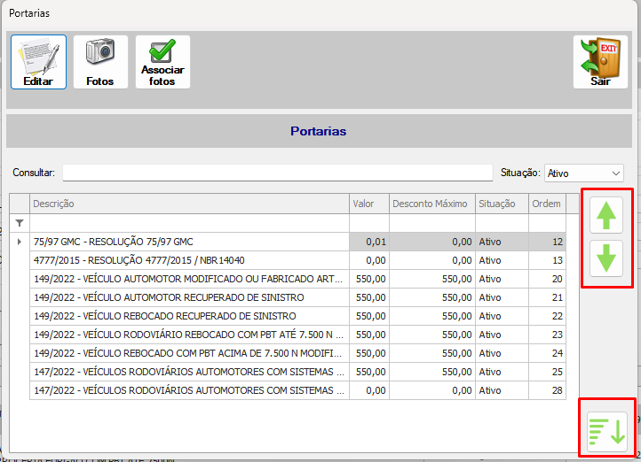This screenshot has height=462, width=641.
Task: Sort by Desconto Máximo column header
Action: [x=432, y=204]
